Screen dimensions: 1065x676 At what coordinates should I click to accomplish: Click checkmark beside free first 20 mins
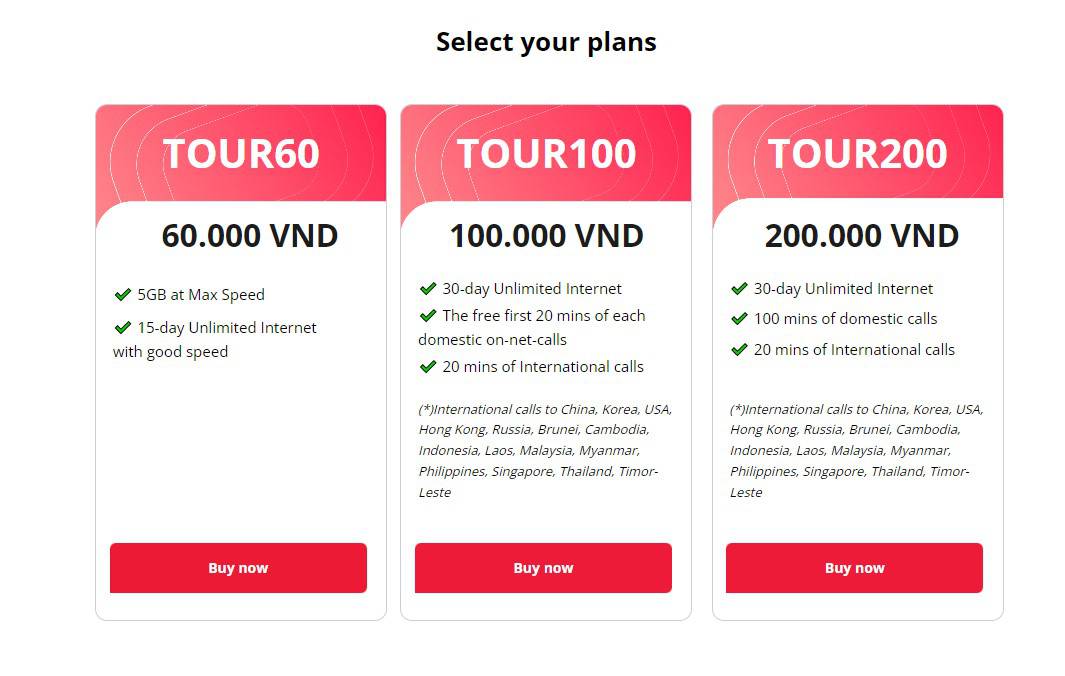point(428,315)
